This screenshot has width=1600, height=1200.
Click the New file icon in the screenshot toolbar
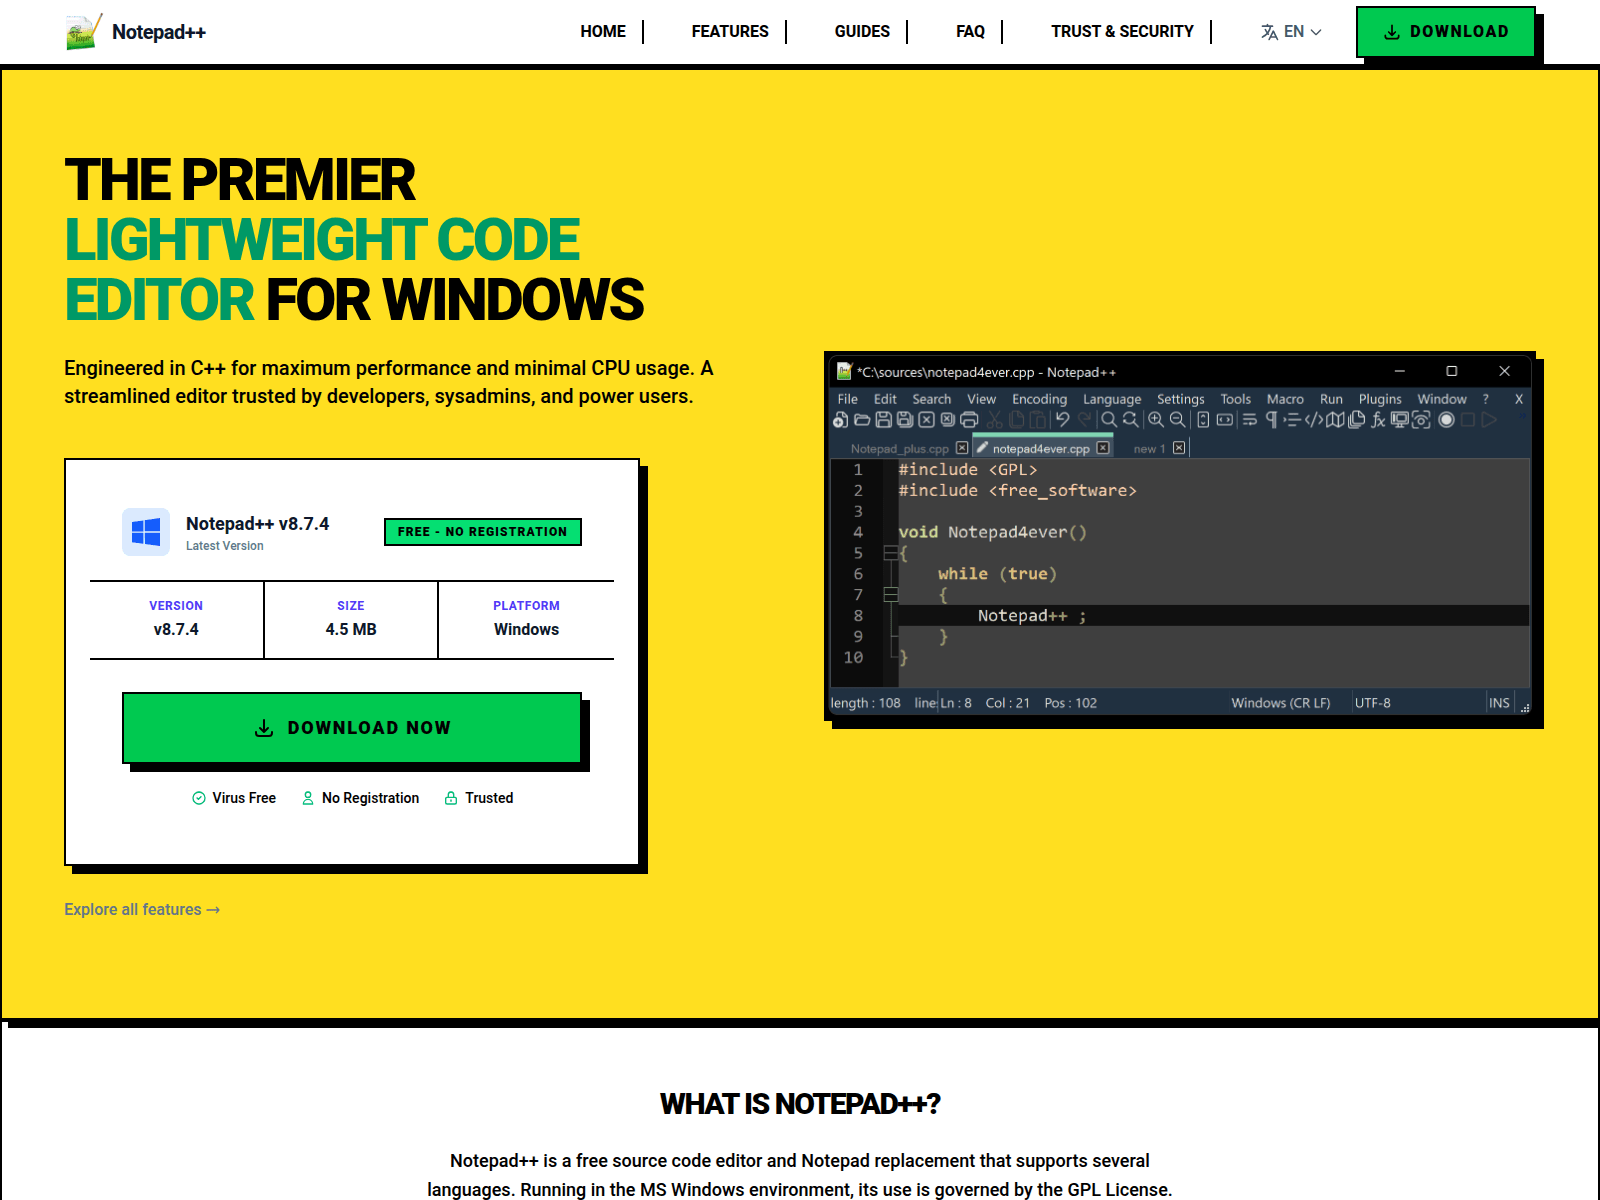click(x=840, y=420)
